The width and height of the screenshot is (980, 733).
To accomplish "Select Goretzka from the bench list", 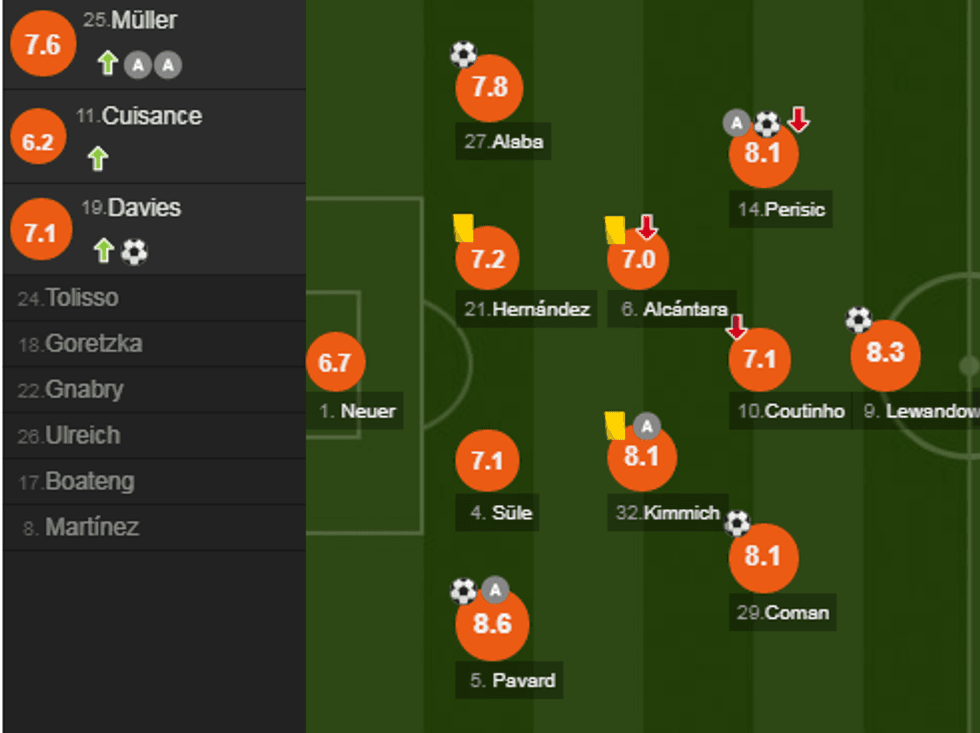I will click(92, 344).
